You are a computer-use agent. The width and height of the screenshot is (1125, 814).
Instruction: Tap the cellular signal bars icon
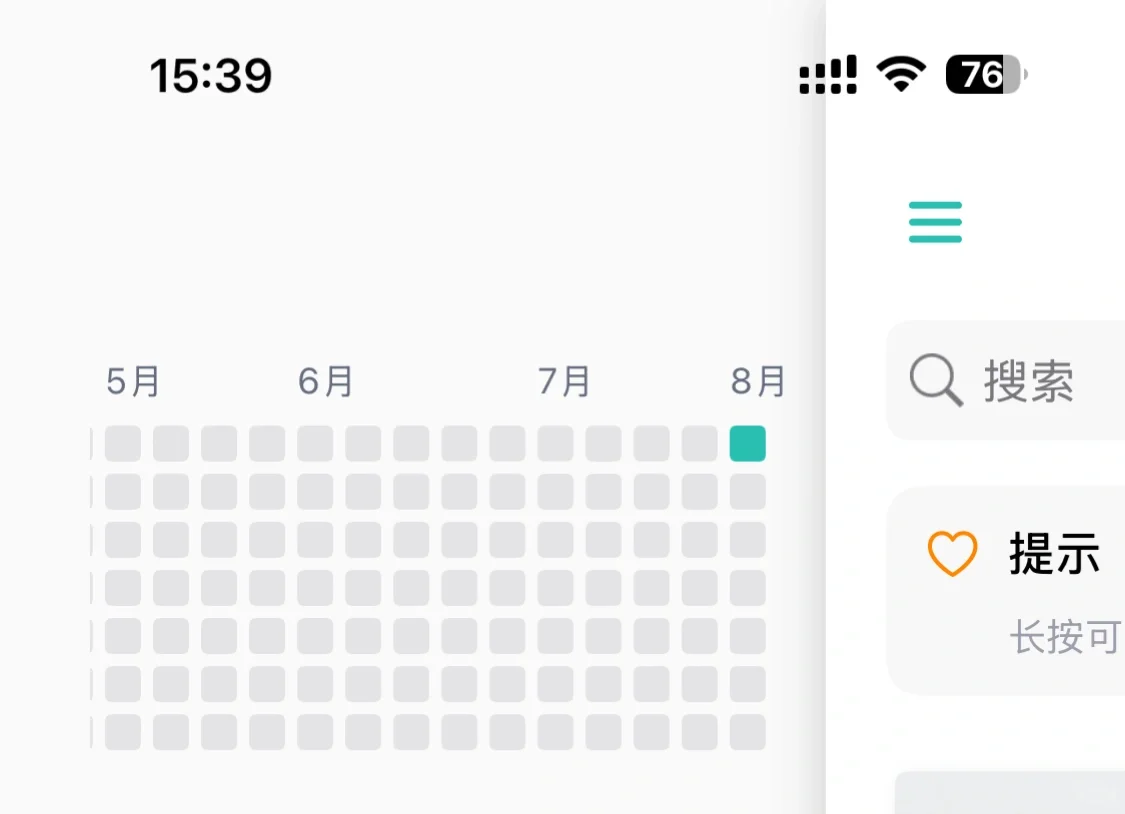pyautogui.click(x=828, y=75)
